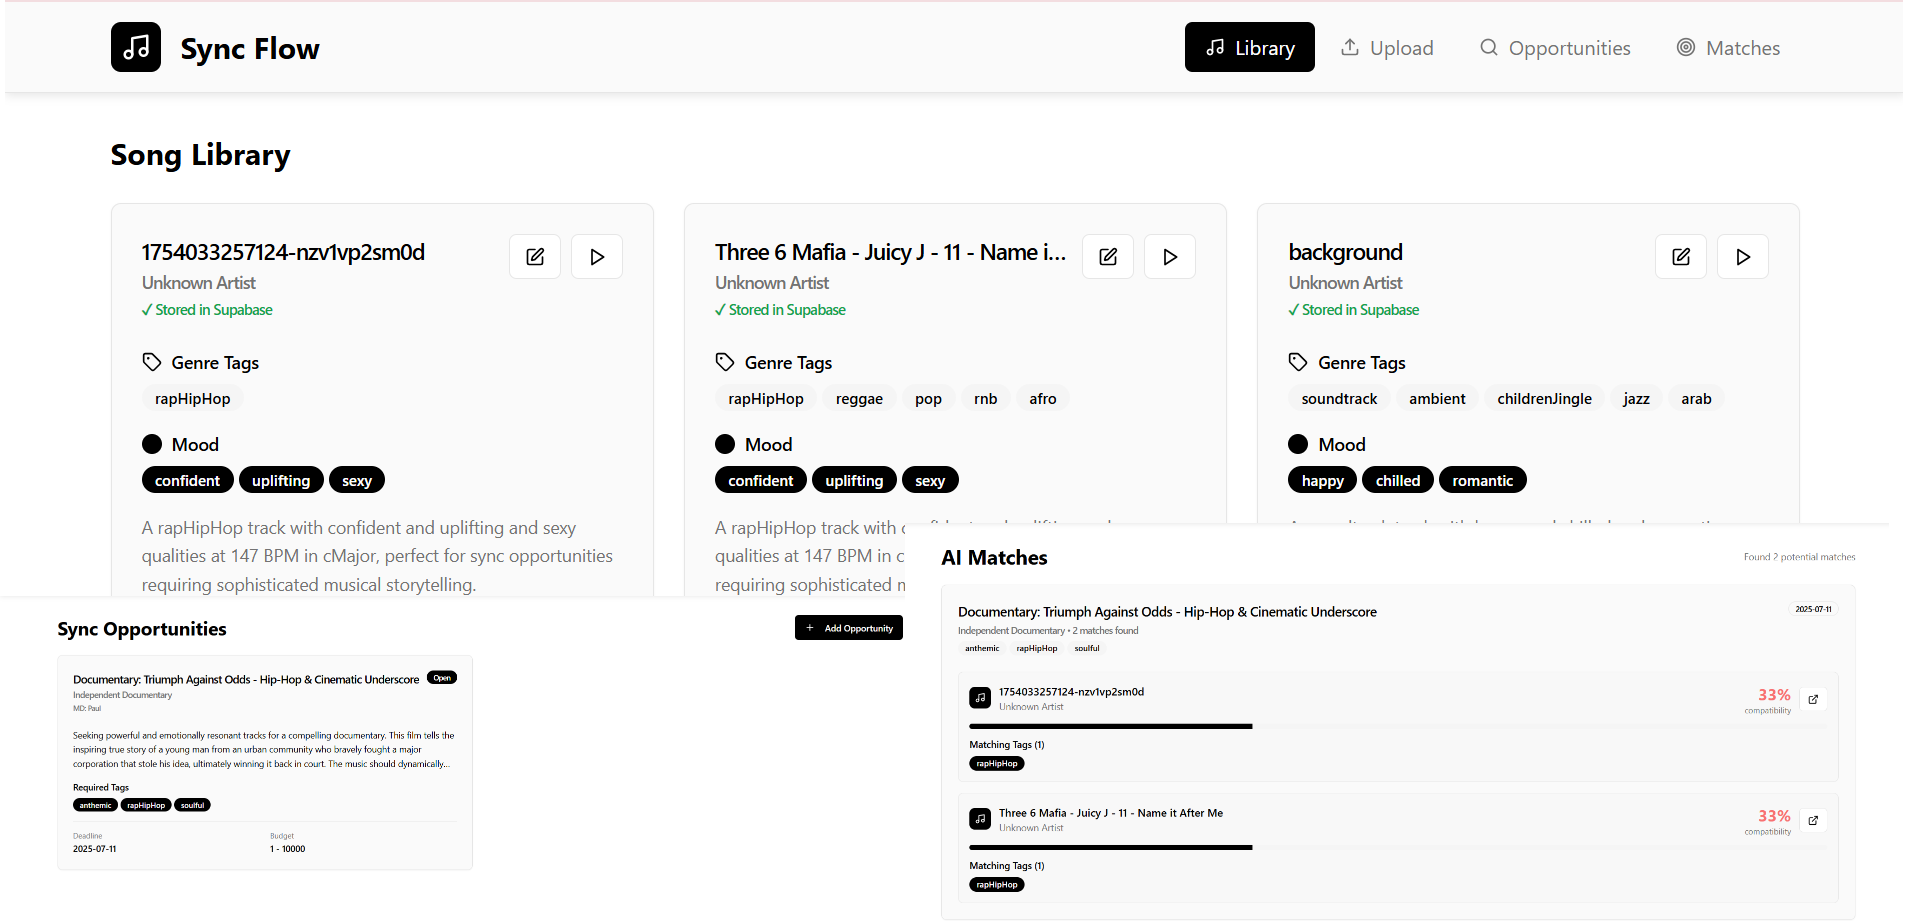Edit the background song entry
The width and height of the screenshot is (1909, 921).
[x=1681, y=257]
